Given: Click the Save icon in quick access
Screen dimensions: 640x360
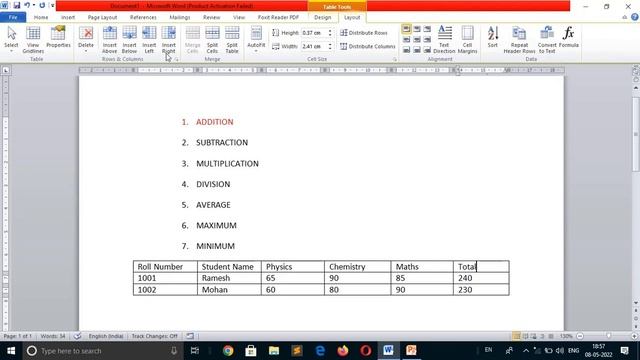Looking at the screenshot, I should pyautogui.click(x=16, y=6).
